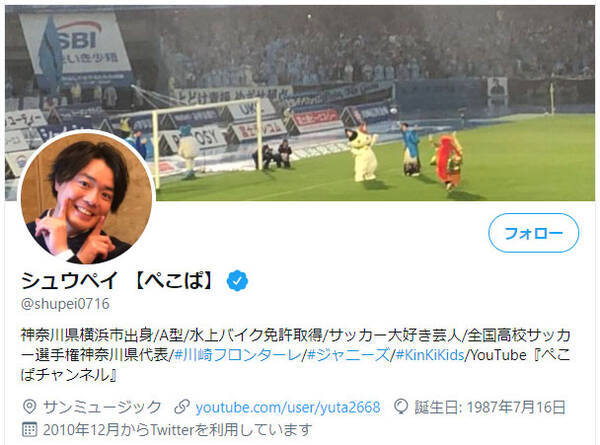Click the location pin icon

click(29, 407)
